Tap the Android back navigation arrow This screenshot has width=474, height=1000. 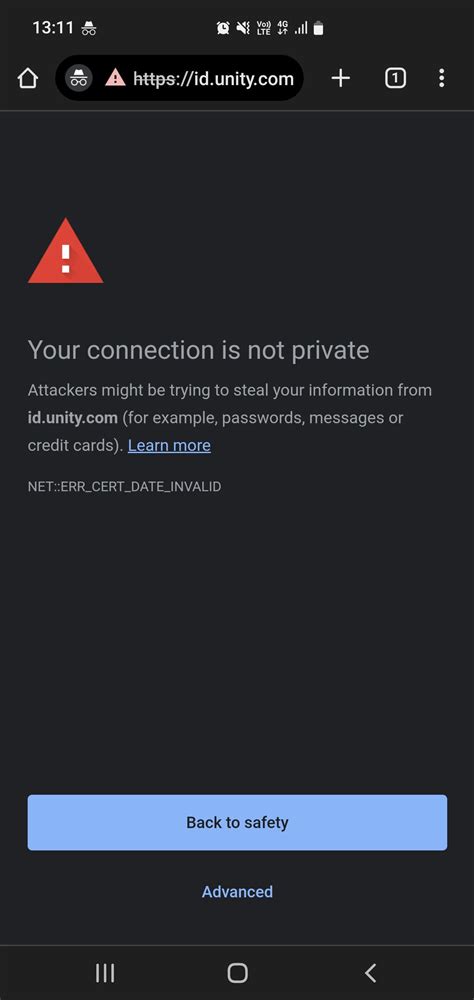tap(370, 973)
